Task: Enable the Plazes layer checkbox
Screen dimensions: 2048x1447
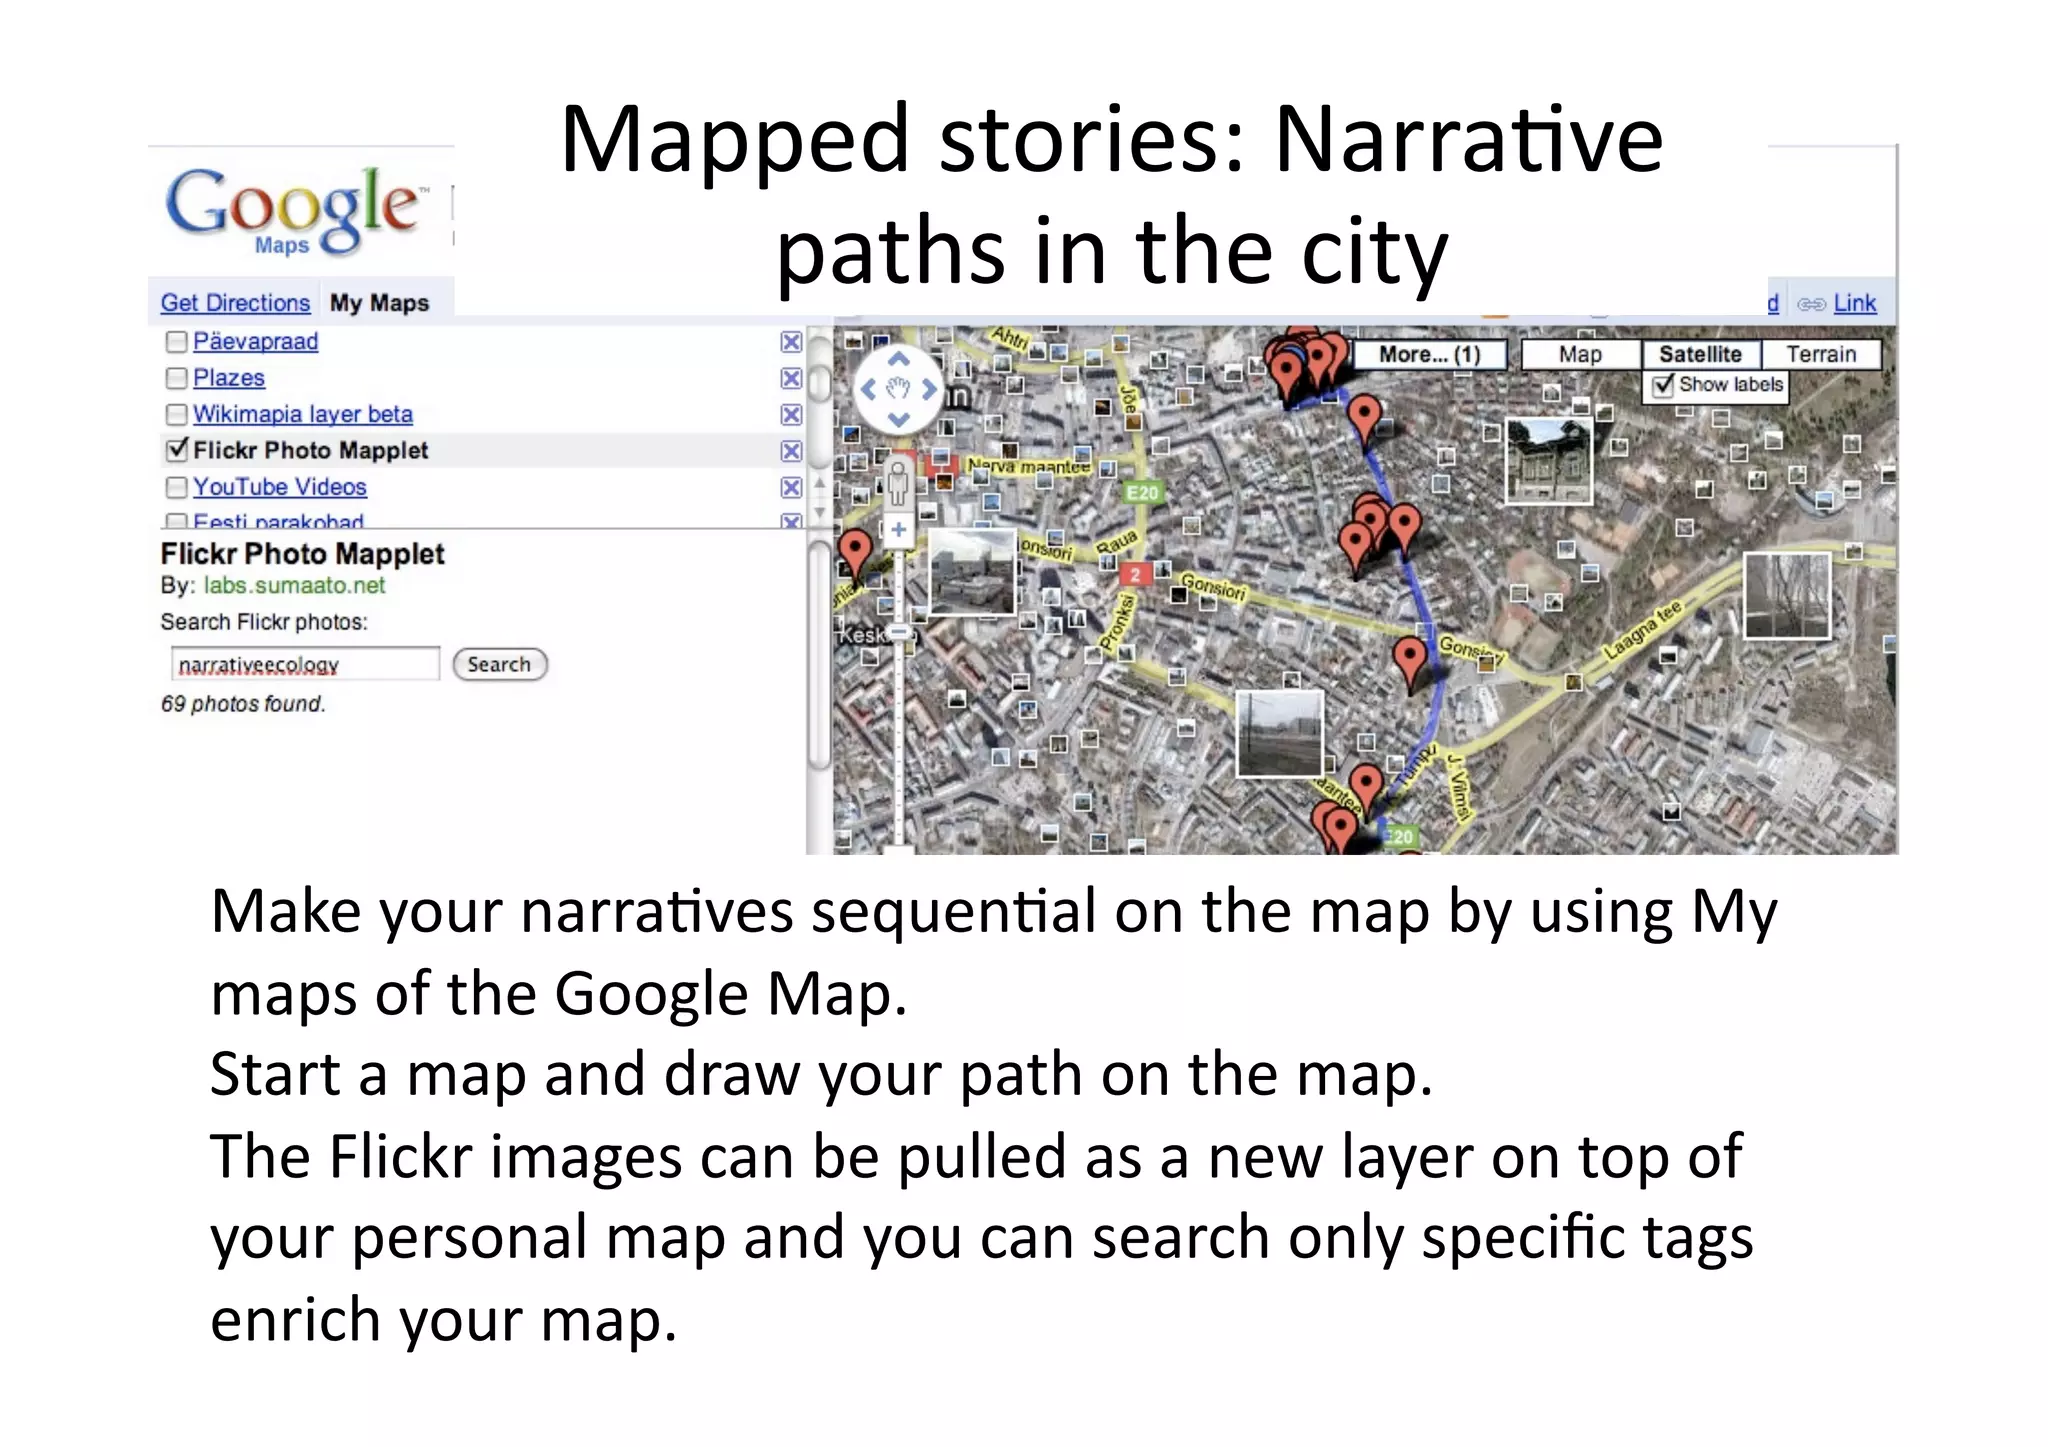Action: 177,378
